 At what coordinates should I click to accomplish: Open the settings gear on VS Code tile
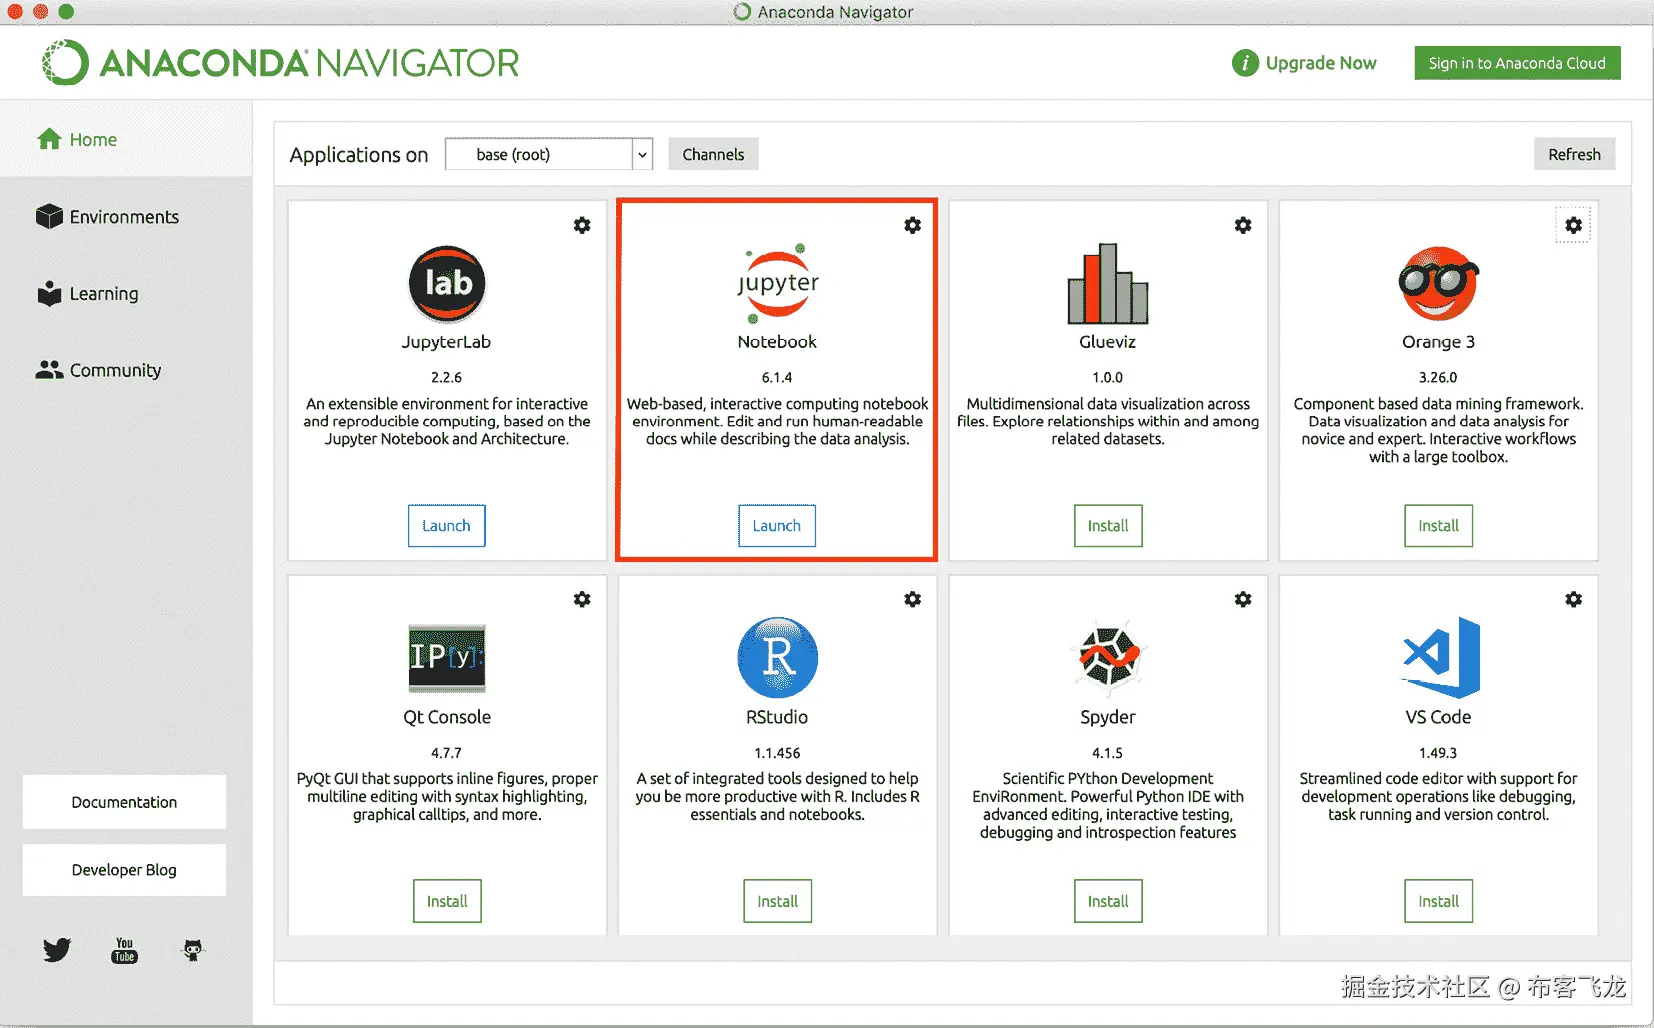[x=1573, y=599]
